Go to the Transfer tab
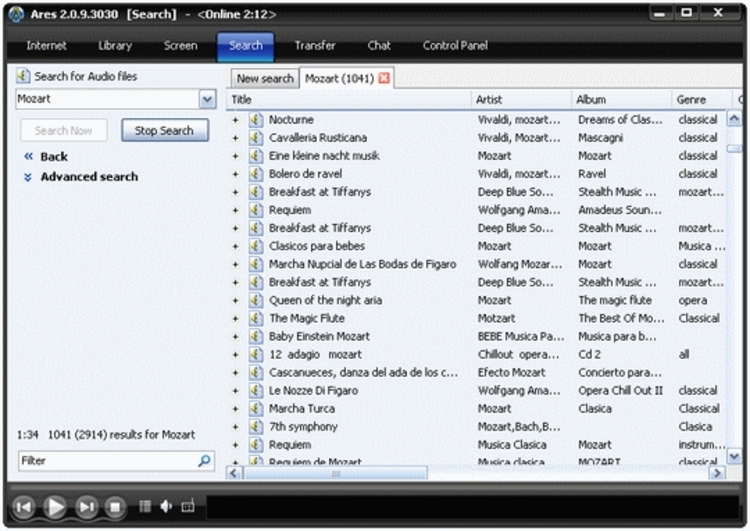The height and width of the screenshot is (531, 750). click(315, 46)
